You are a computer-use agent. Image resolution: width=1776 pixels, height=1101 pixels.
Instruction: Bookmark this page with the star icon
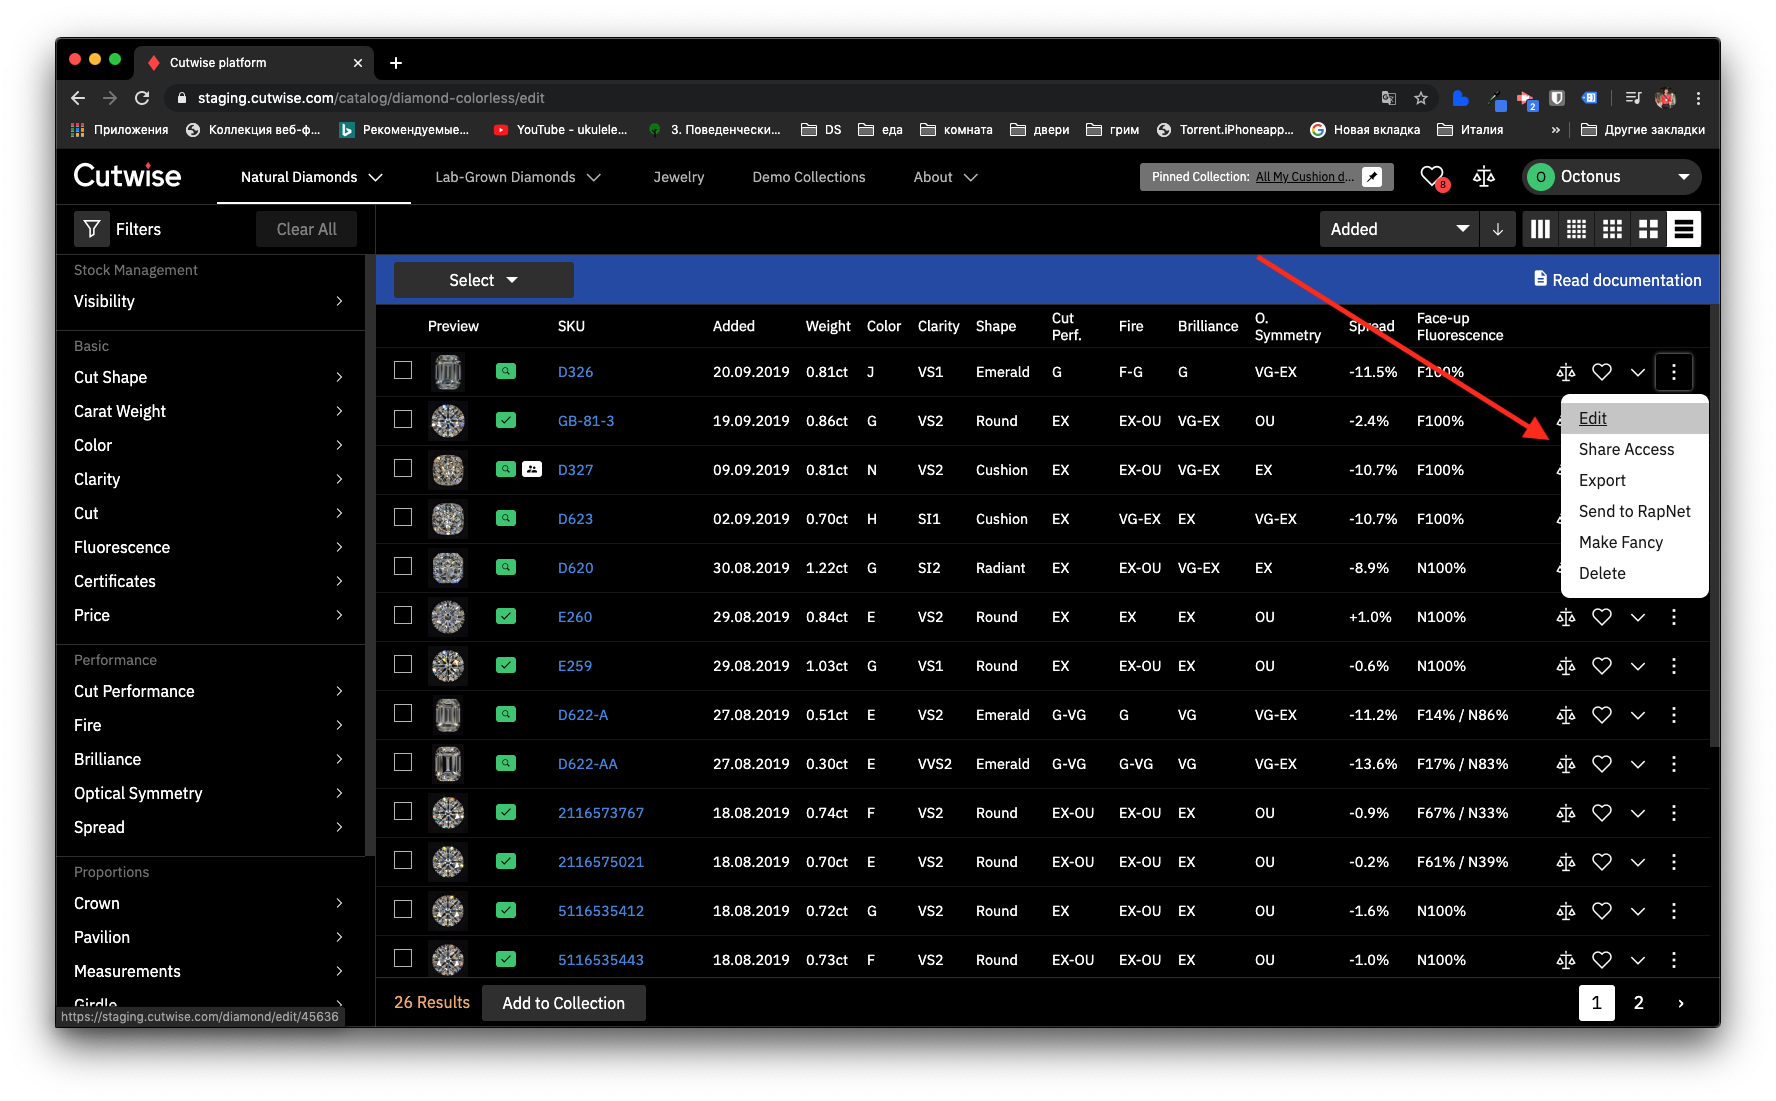click(1421, 98)
